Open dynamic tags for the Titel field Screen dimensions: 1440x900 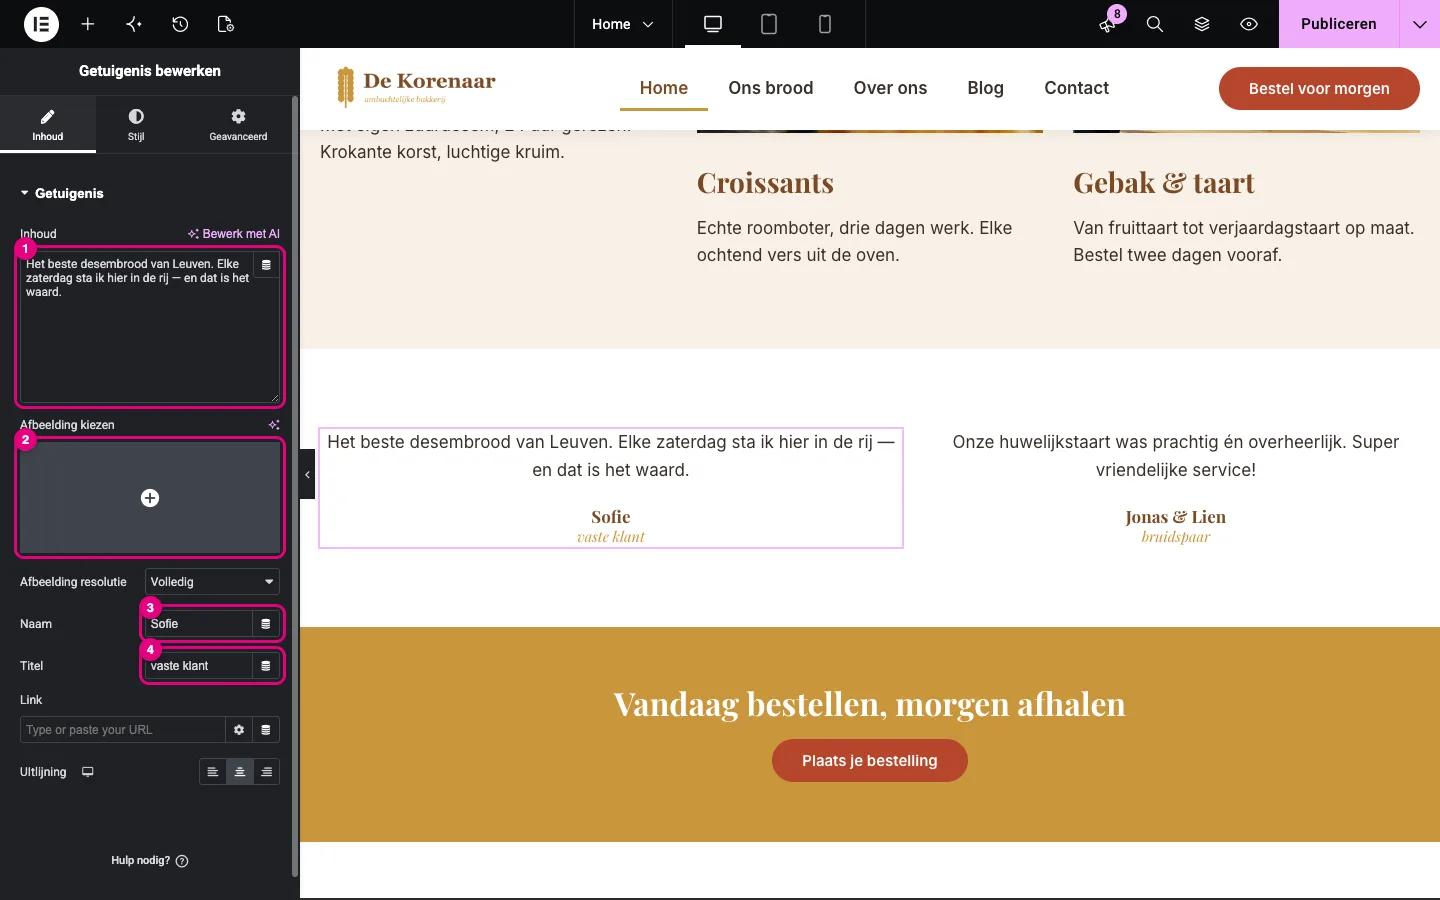pos(266,666)
